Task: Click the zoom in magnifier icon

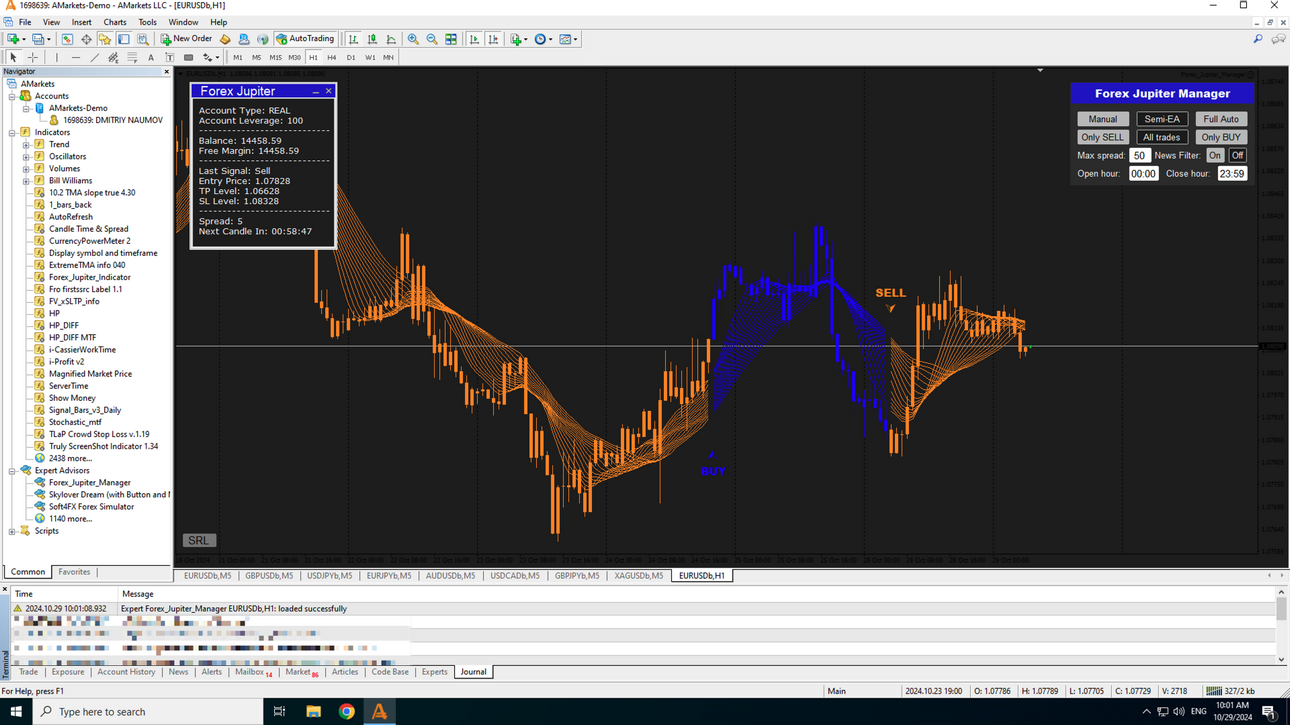Action: [413, 39]
